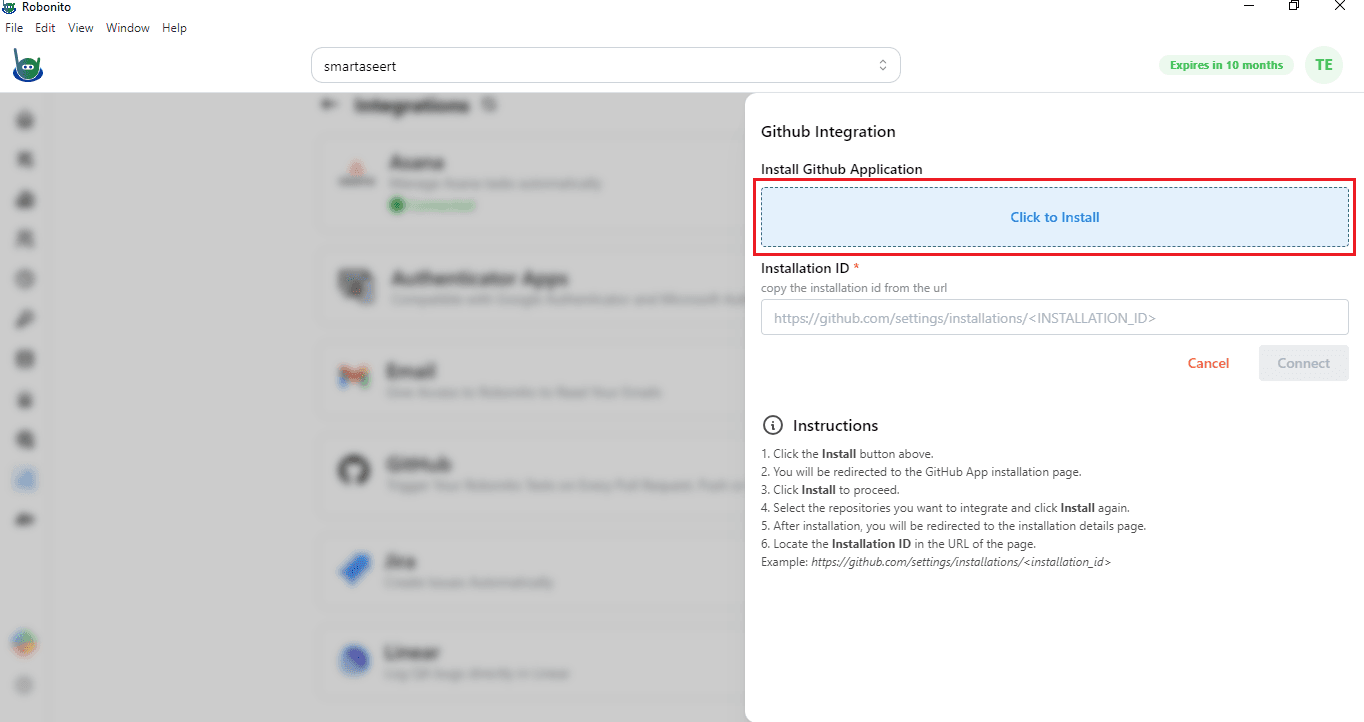
Task: Click the colorful icon at sidebar bottom
Action: click(x=25, y=643)
